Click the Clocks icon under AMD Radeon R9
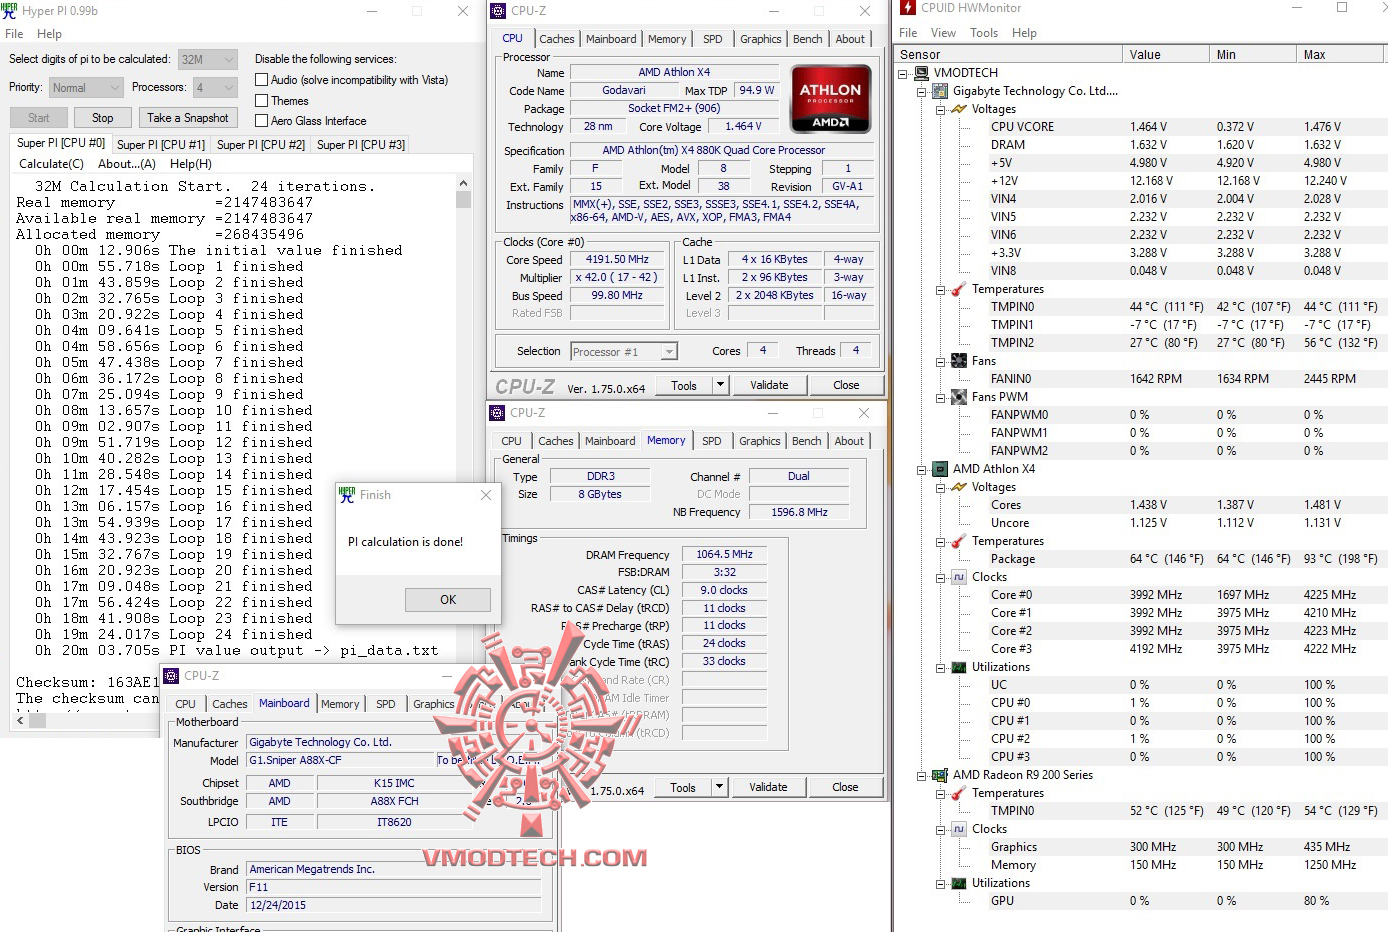1388x932 pixels. 959,829
